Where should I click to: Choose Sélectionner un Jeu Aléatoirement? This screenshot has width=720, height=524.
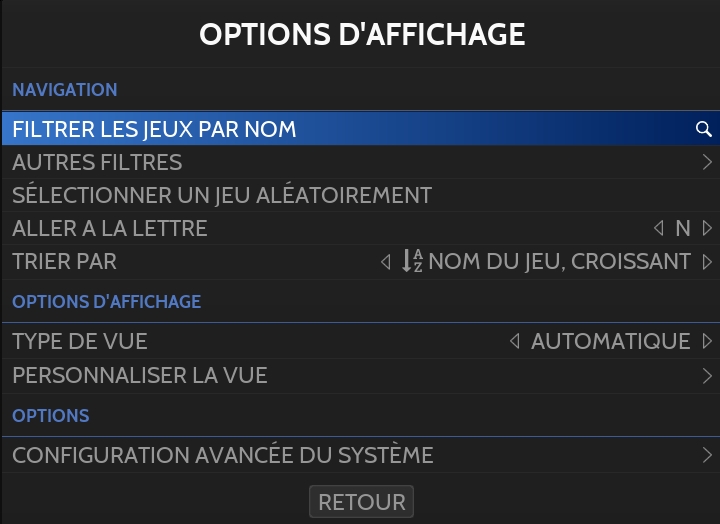(x=222, y=195)
